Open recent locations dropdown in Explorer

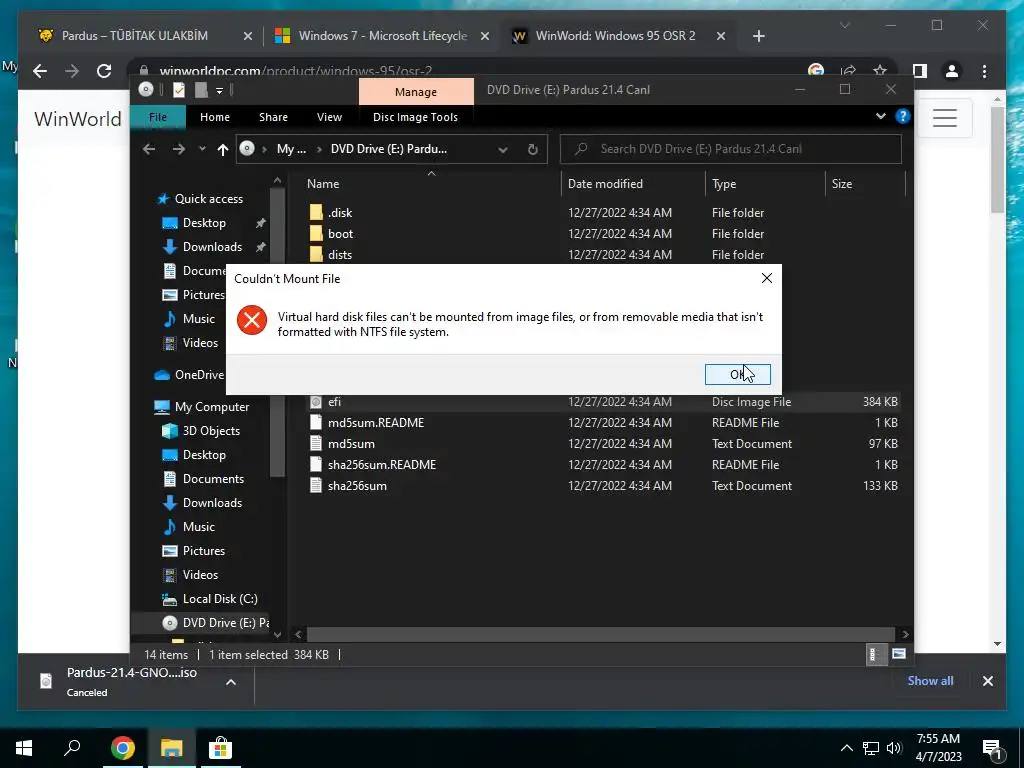point(202,149)
